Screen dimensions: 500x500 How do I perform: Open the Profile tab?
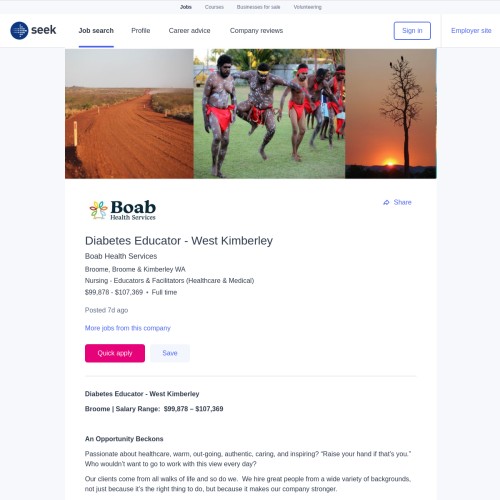point(141,31)
